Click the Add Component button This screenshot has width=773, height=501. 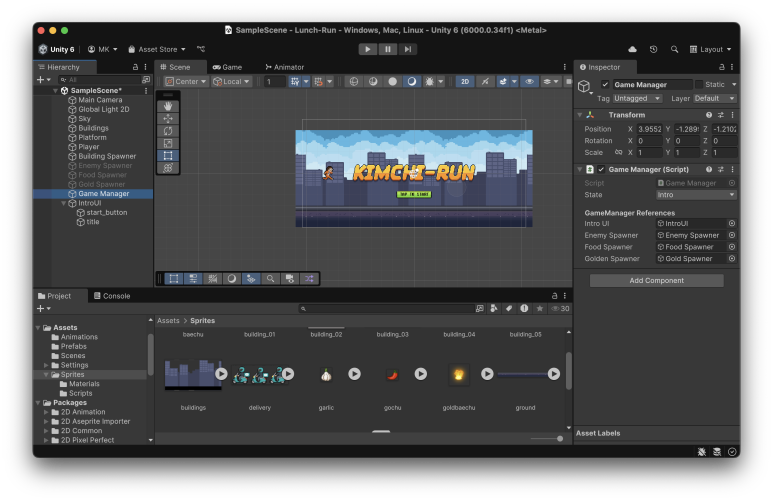(x=657, y=281)
